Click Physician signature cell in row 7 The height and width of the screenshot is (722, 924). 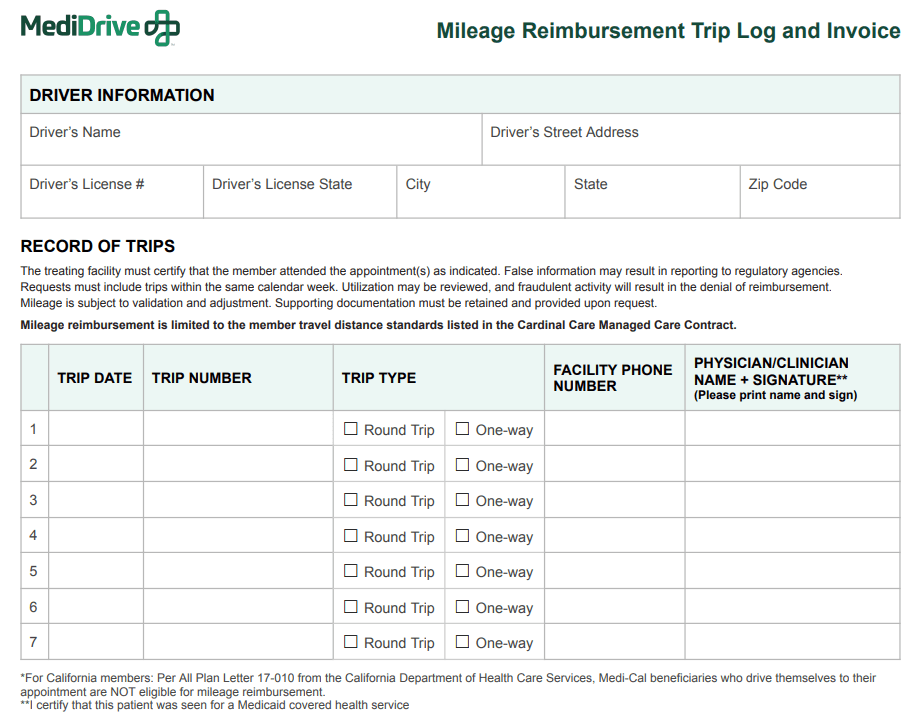(x=793, y=641)
